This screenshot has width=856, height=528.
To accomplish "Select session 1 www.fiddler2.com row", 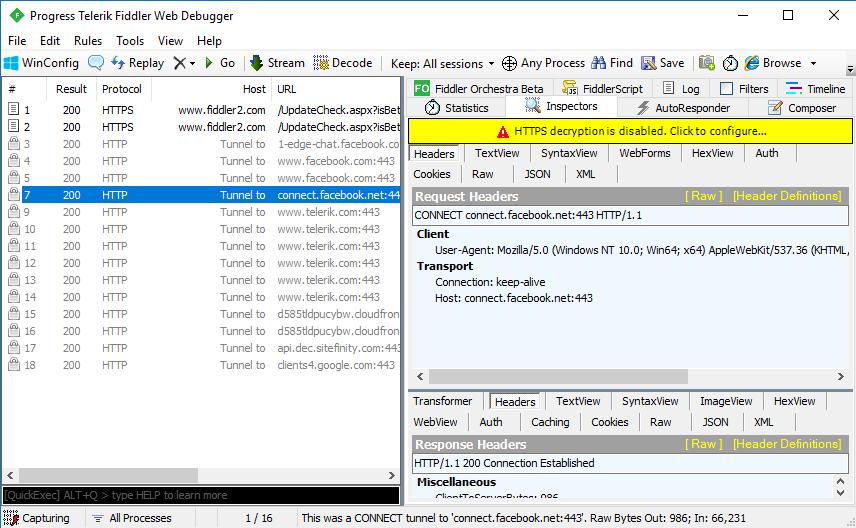I will pos(203,110).
